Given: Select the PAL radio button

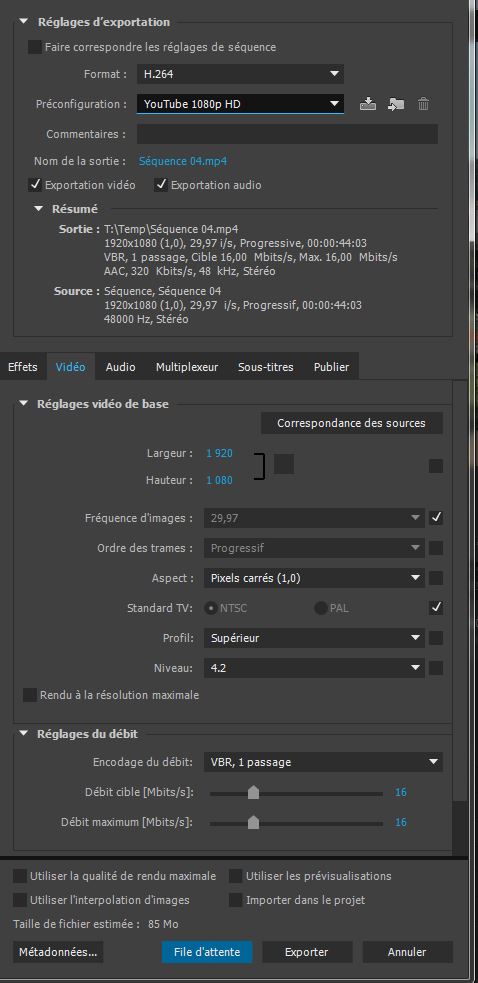Looking at the screenshot, I should (321, 608).
